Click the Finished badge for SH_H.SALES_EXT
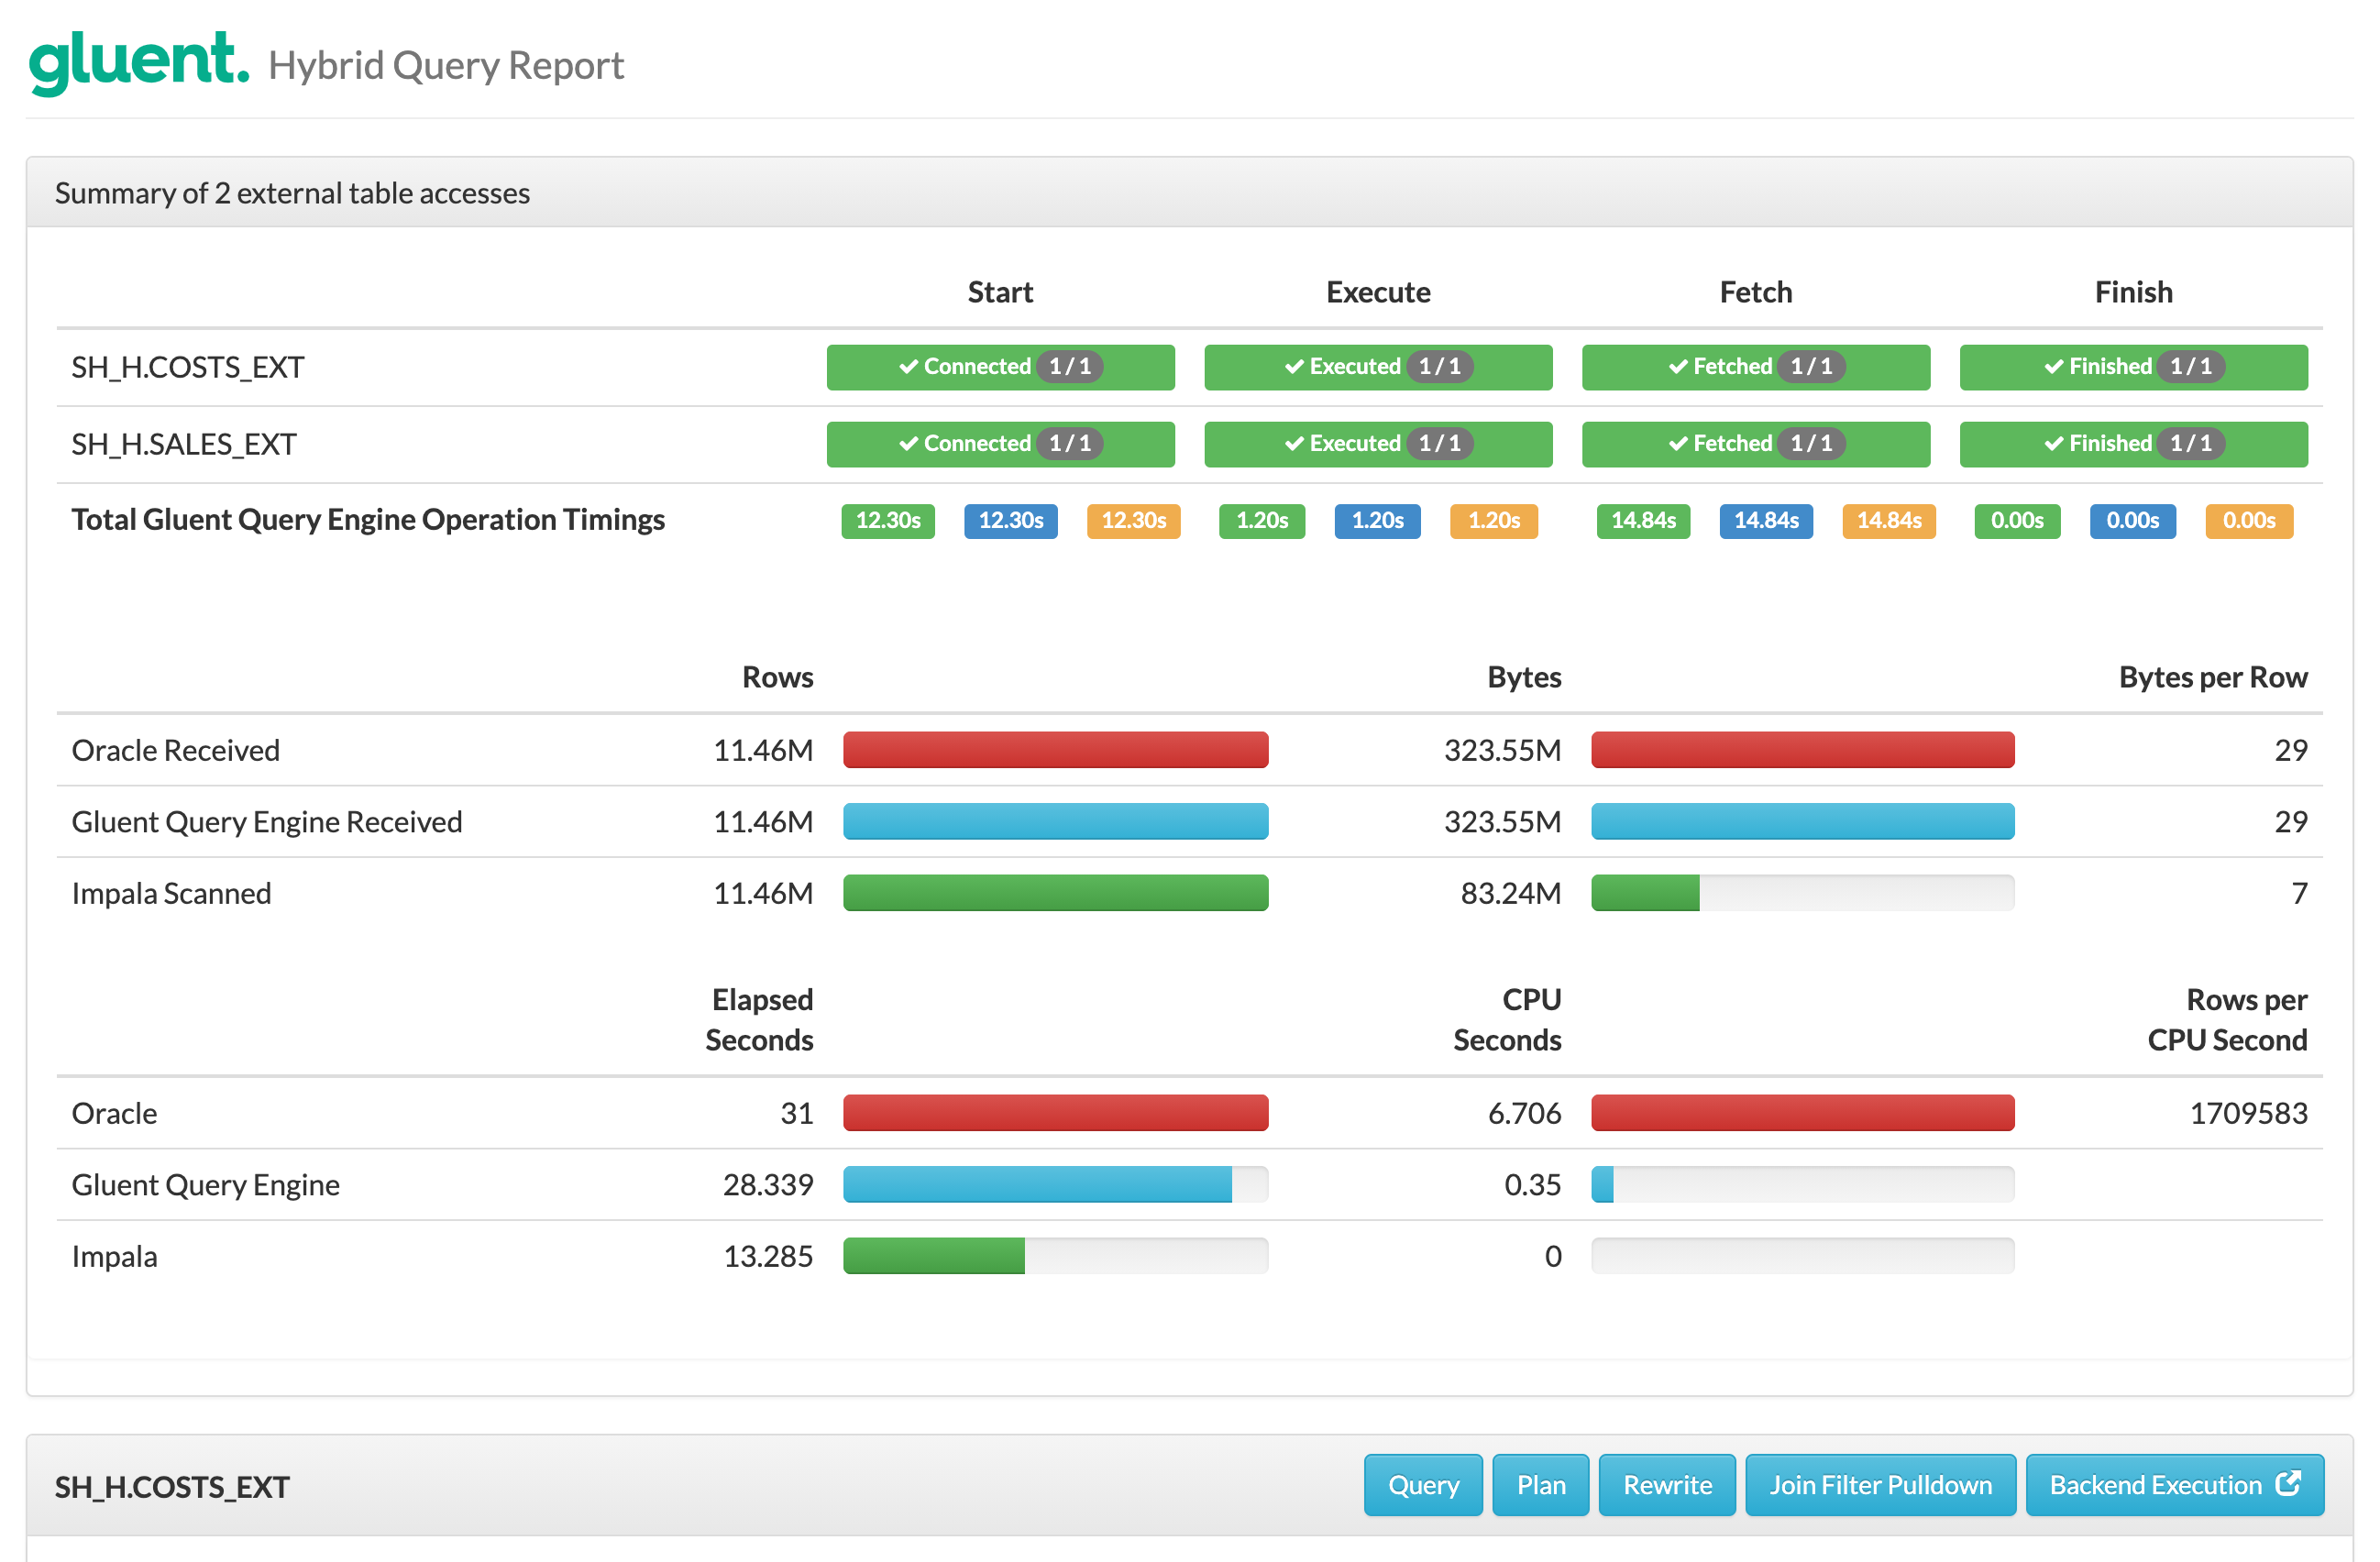This screenshot has width=2380, height=1562. tap(2133, 444)
